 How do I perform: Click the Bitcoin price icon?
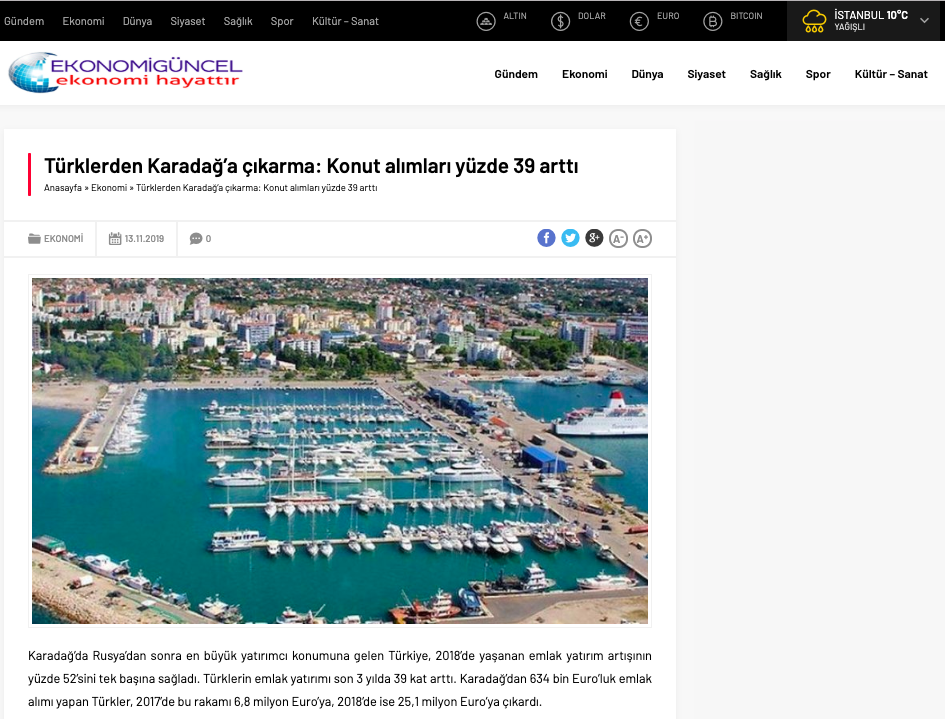[713, 22]
